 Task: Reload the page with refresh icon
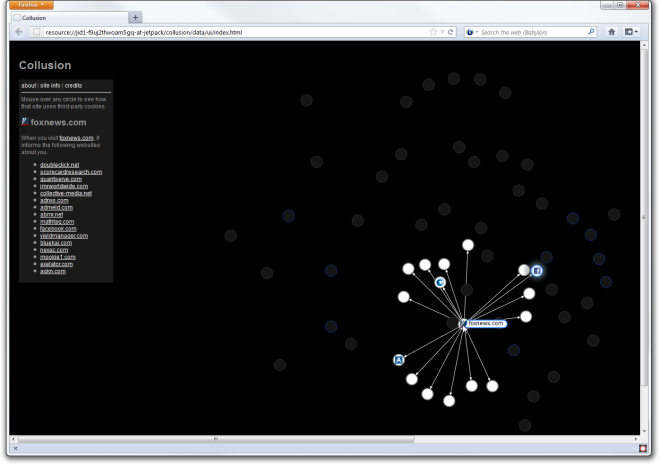[450, 32]
